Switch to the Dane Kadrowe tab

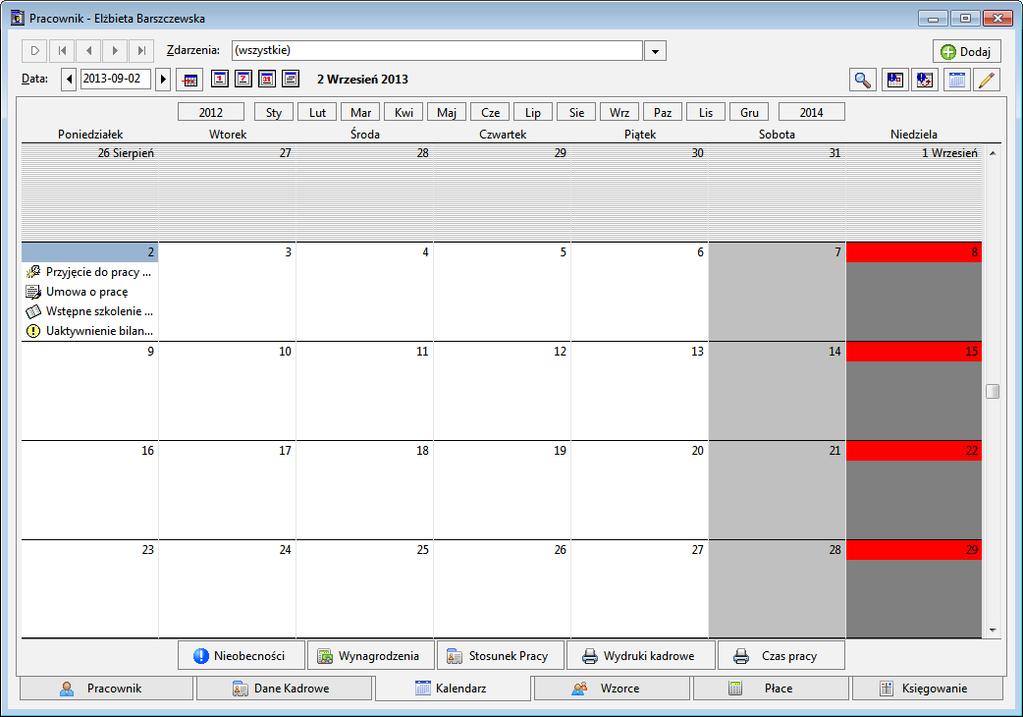coord(284,688)
